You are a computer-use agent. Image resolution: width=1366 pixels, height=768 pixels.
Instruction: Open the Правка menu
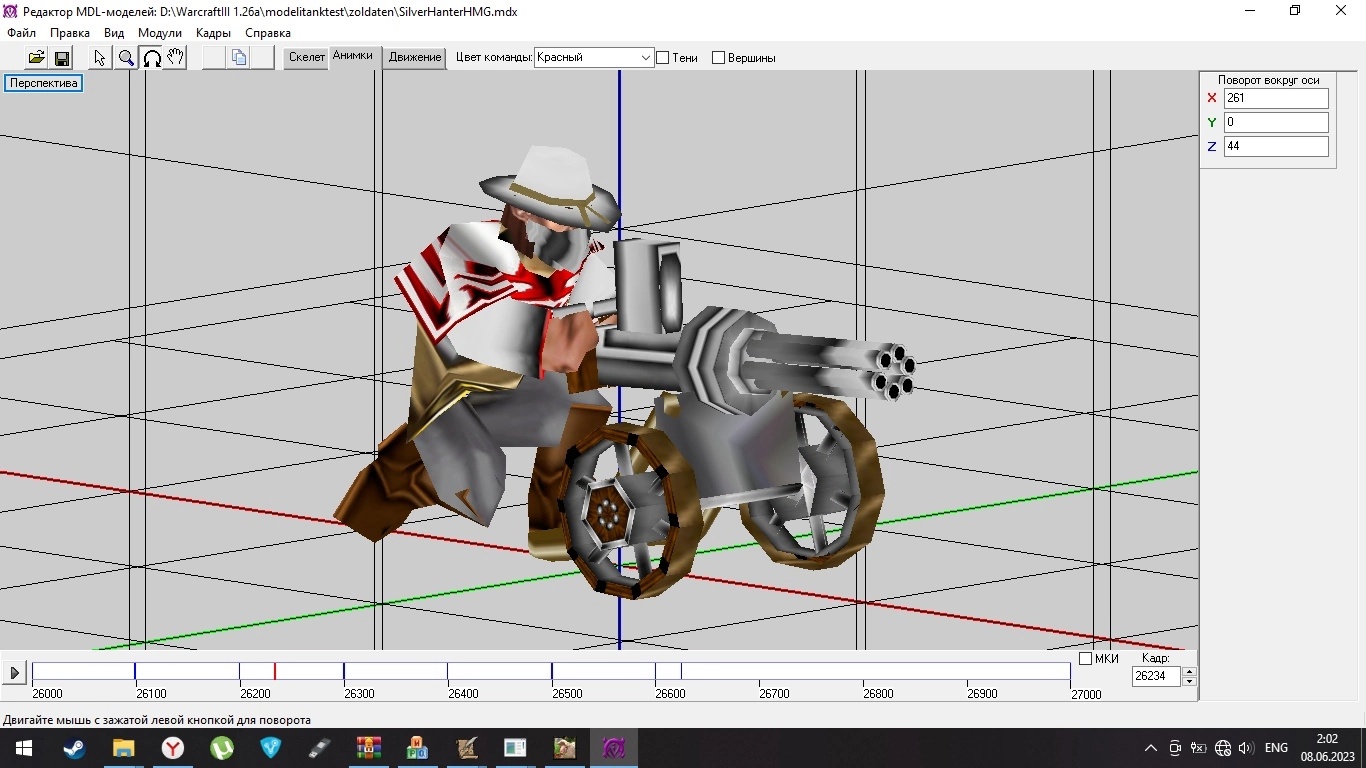[70, 33]
